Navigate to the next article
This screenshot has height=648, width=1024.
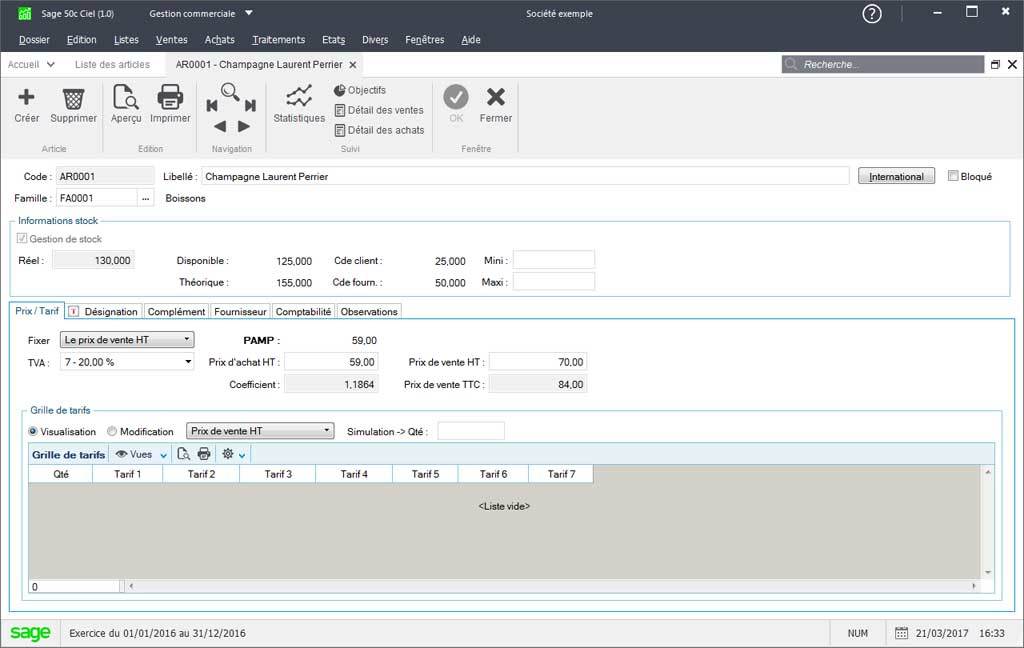(x=244, y=126)
